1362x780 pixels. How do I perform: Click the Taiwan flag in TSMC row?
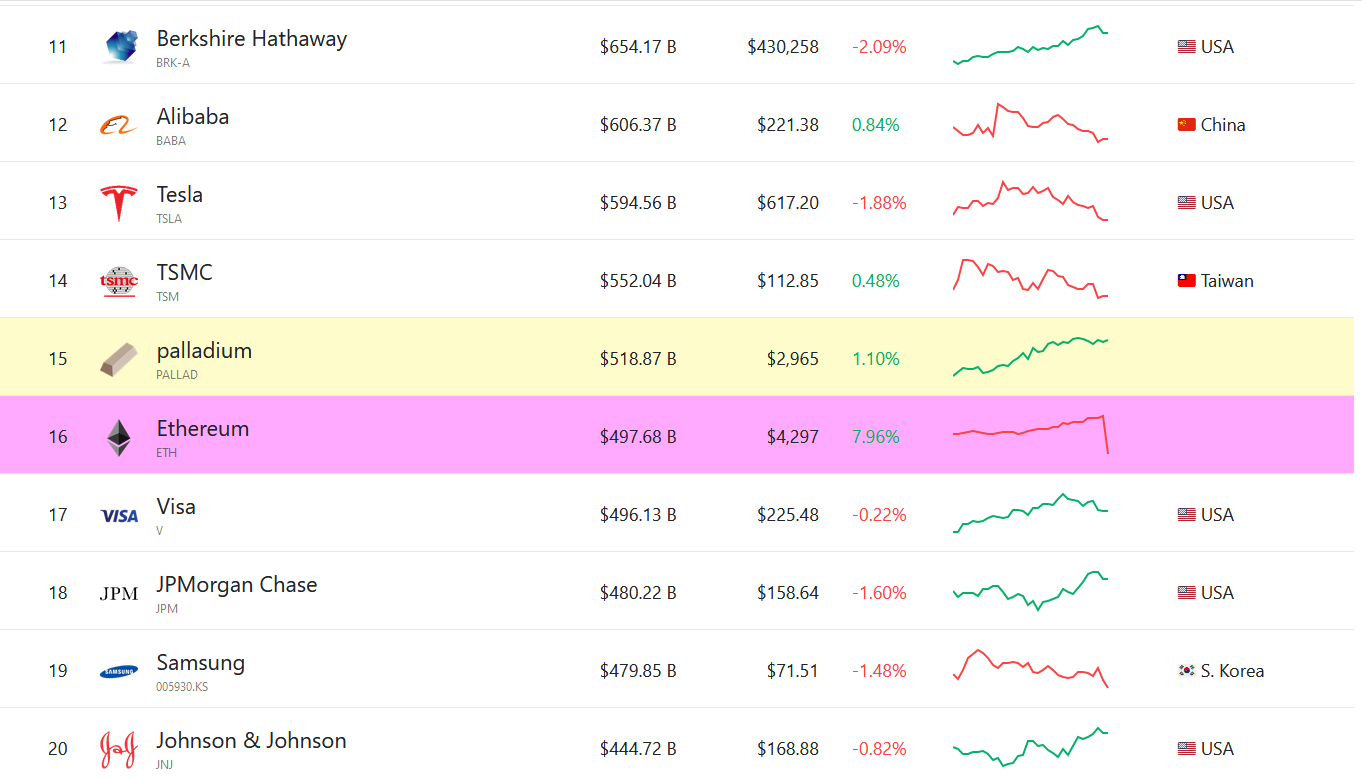[1187, 280]
